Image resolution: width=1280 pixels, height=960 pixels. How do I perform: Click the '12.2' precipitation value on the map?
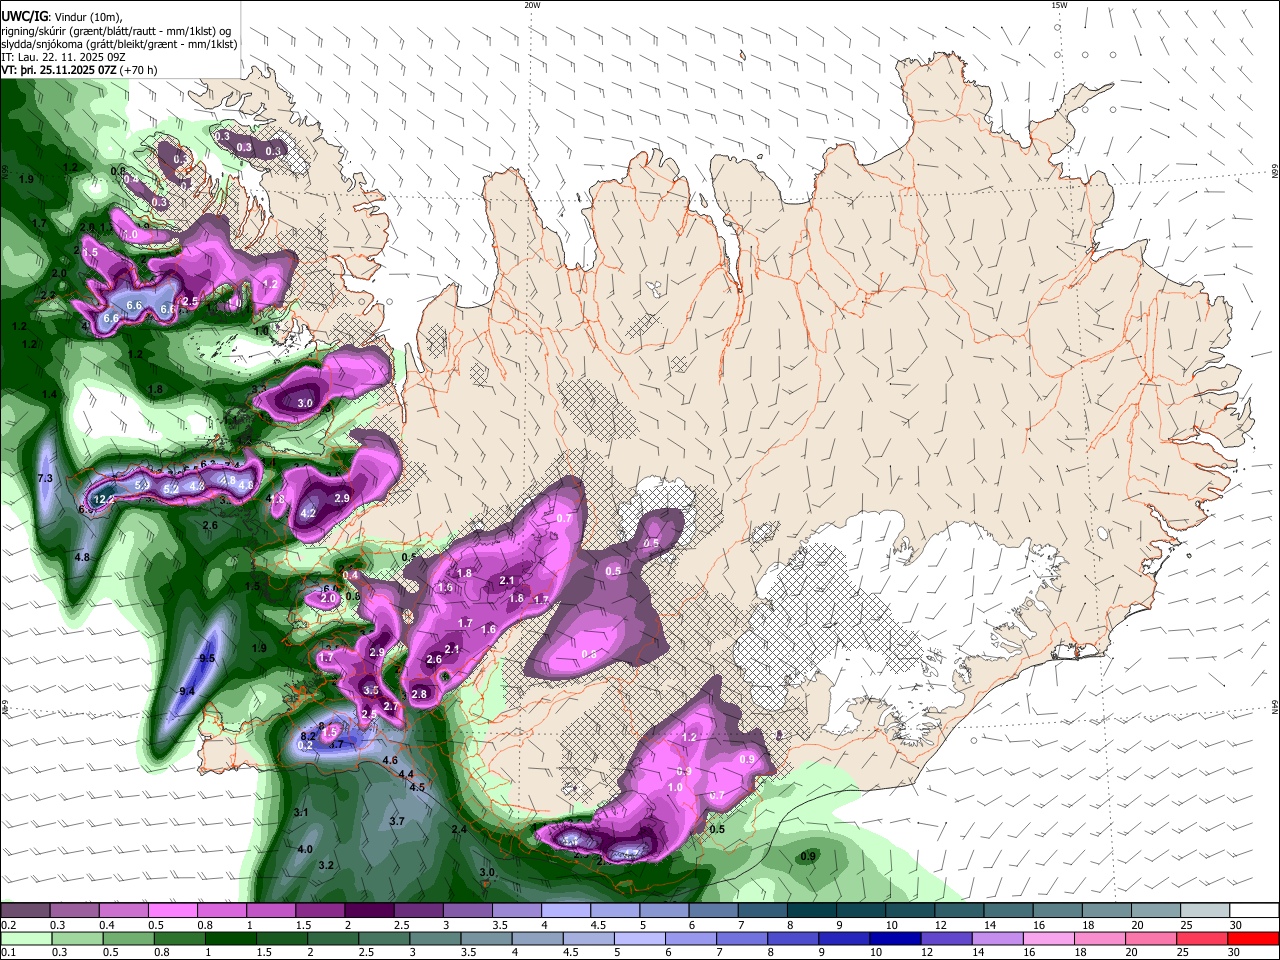103,499
